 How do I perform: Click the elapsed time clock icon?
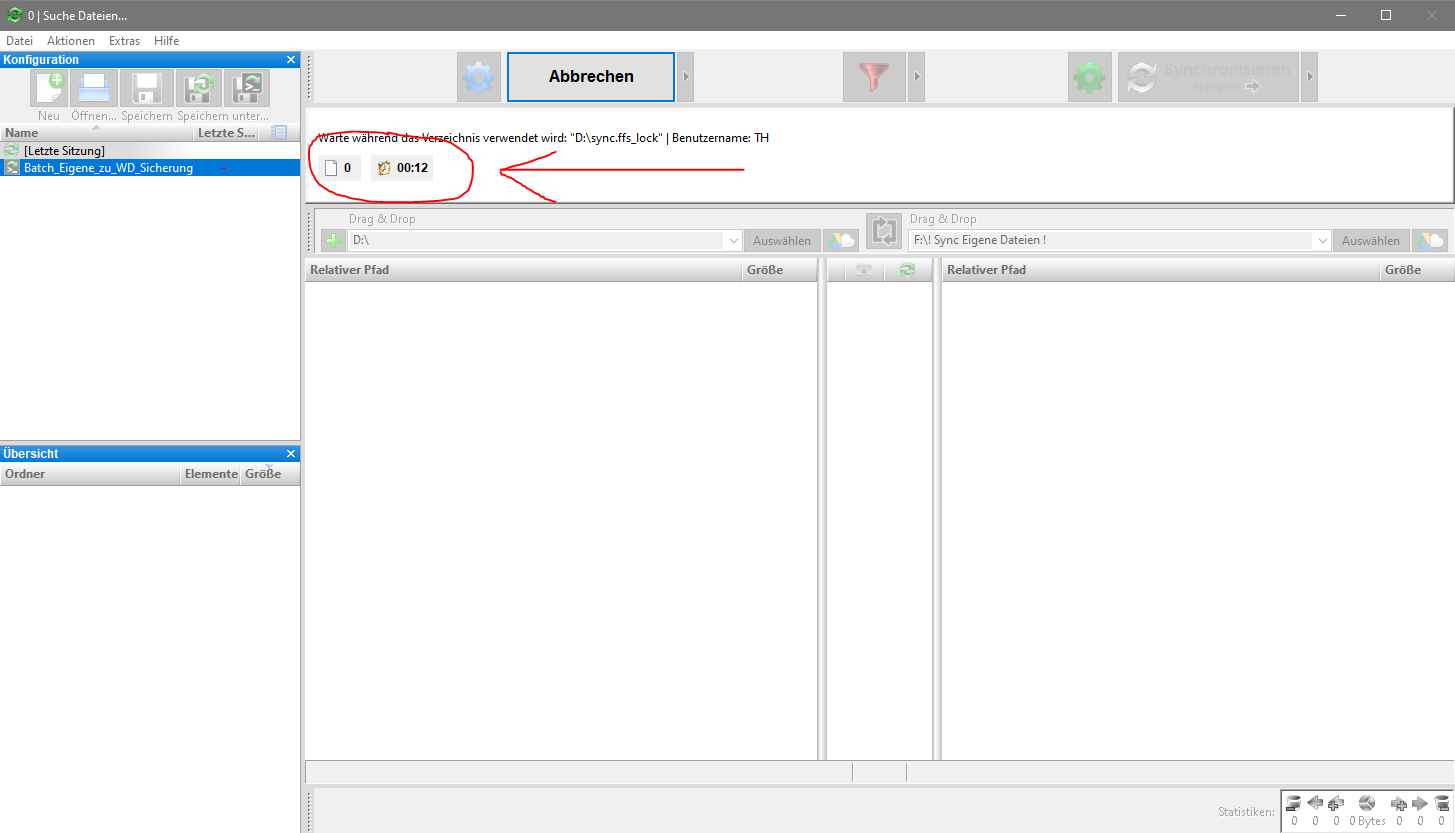[384, 168]
